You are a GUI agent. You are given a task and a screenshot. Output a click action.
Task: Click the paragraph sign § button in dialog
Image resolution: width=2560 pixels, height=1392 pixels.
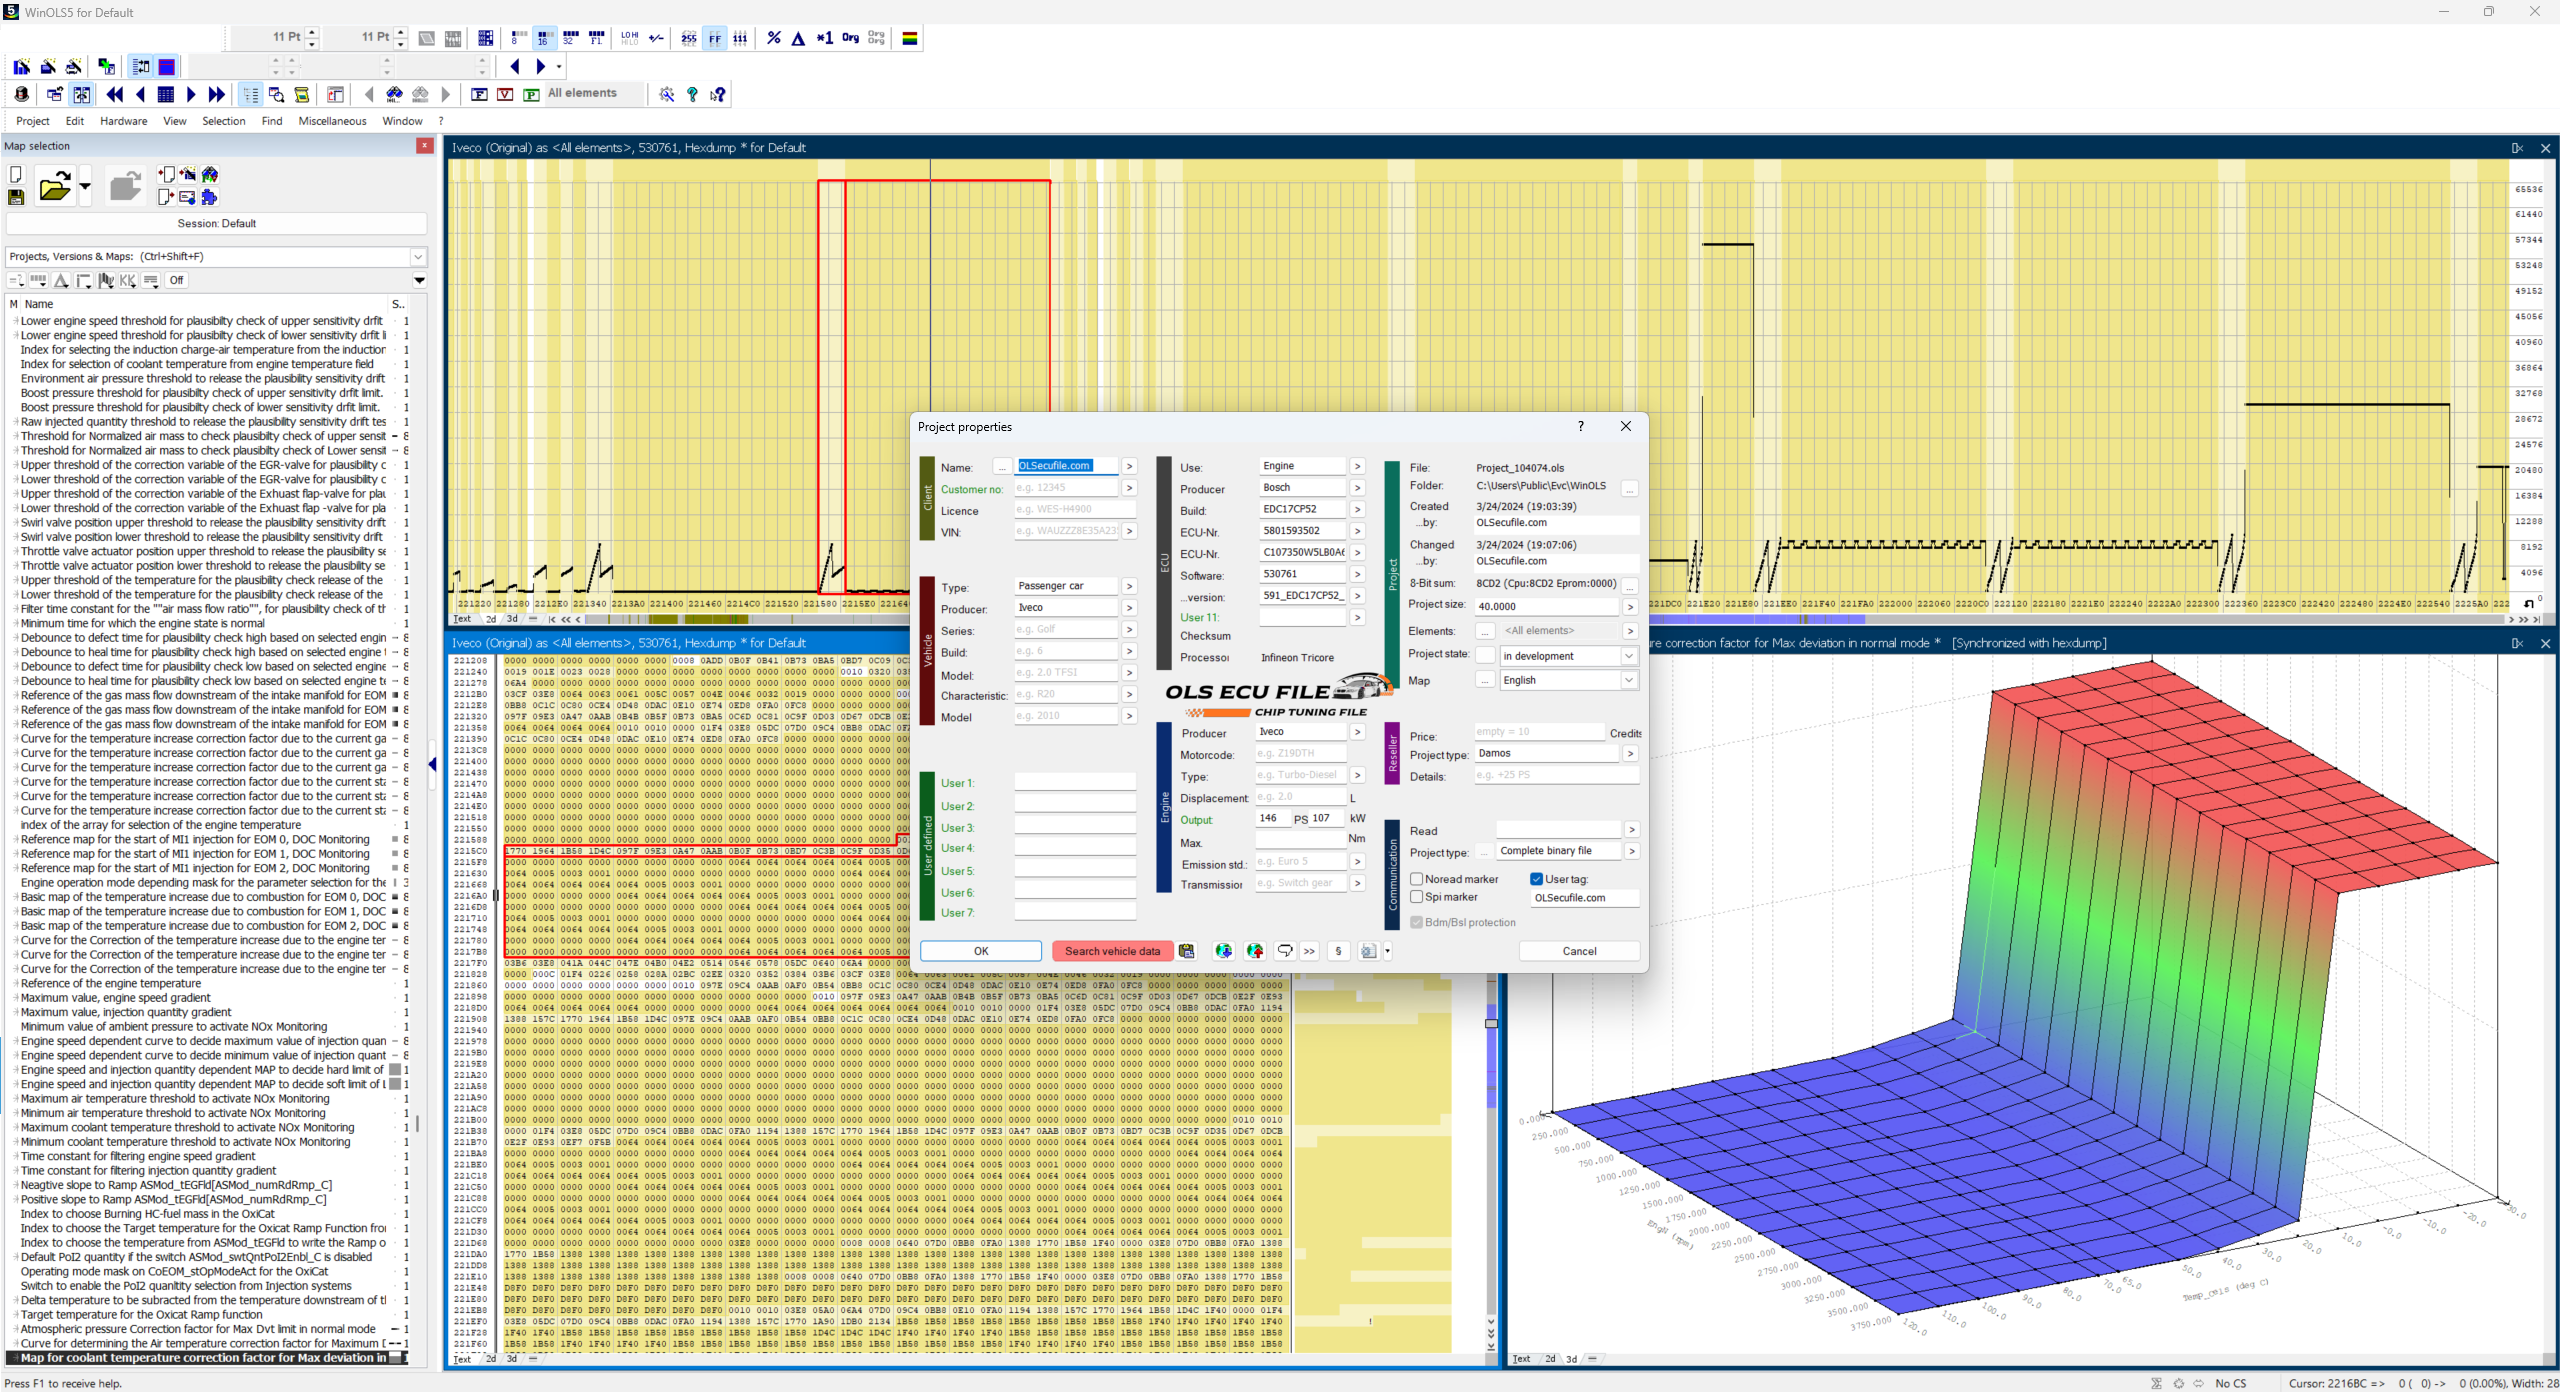(1338, 951)
